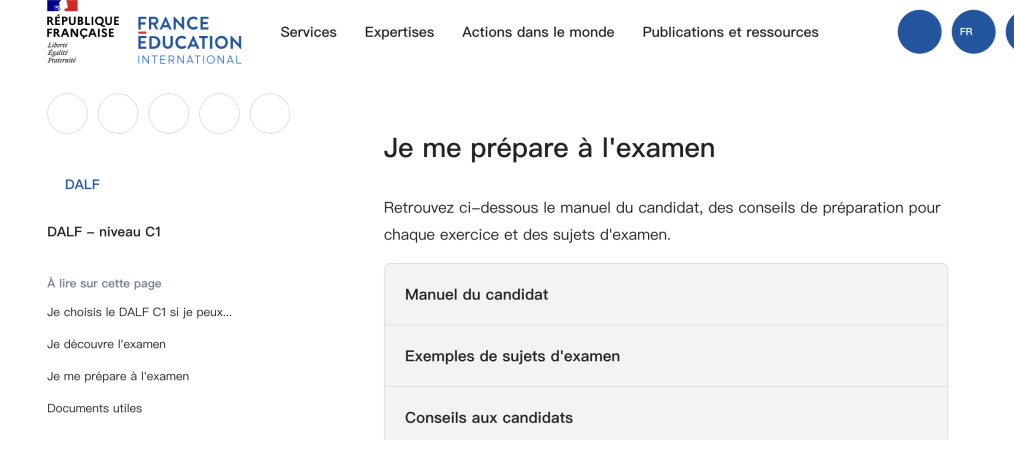This screenshot has height=456, width=1014.
Task: Select 'Je me prépare à l'examen' sidebar link
Action: pyautogui.click(x=118, y=376)
